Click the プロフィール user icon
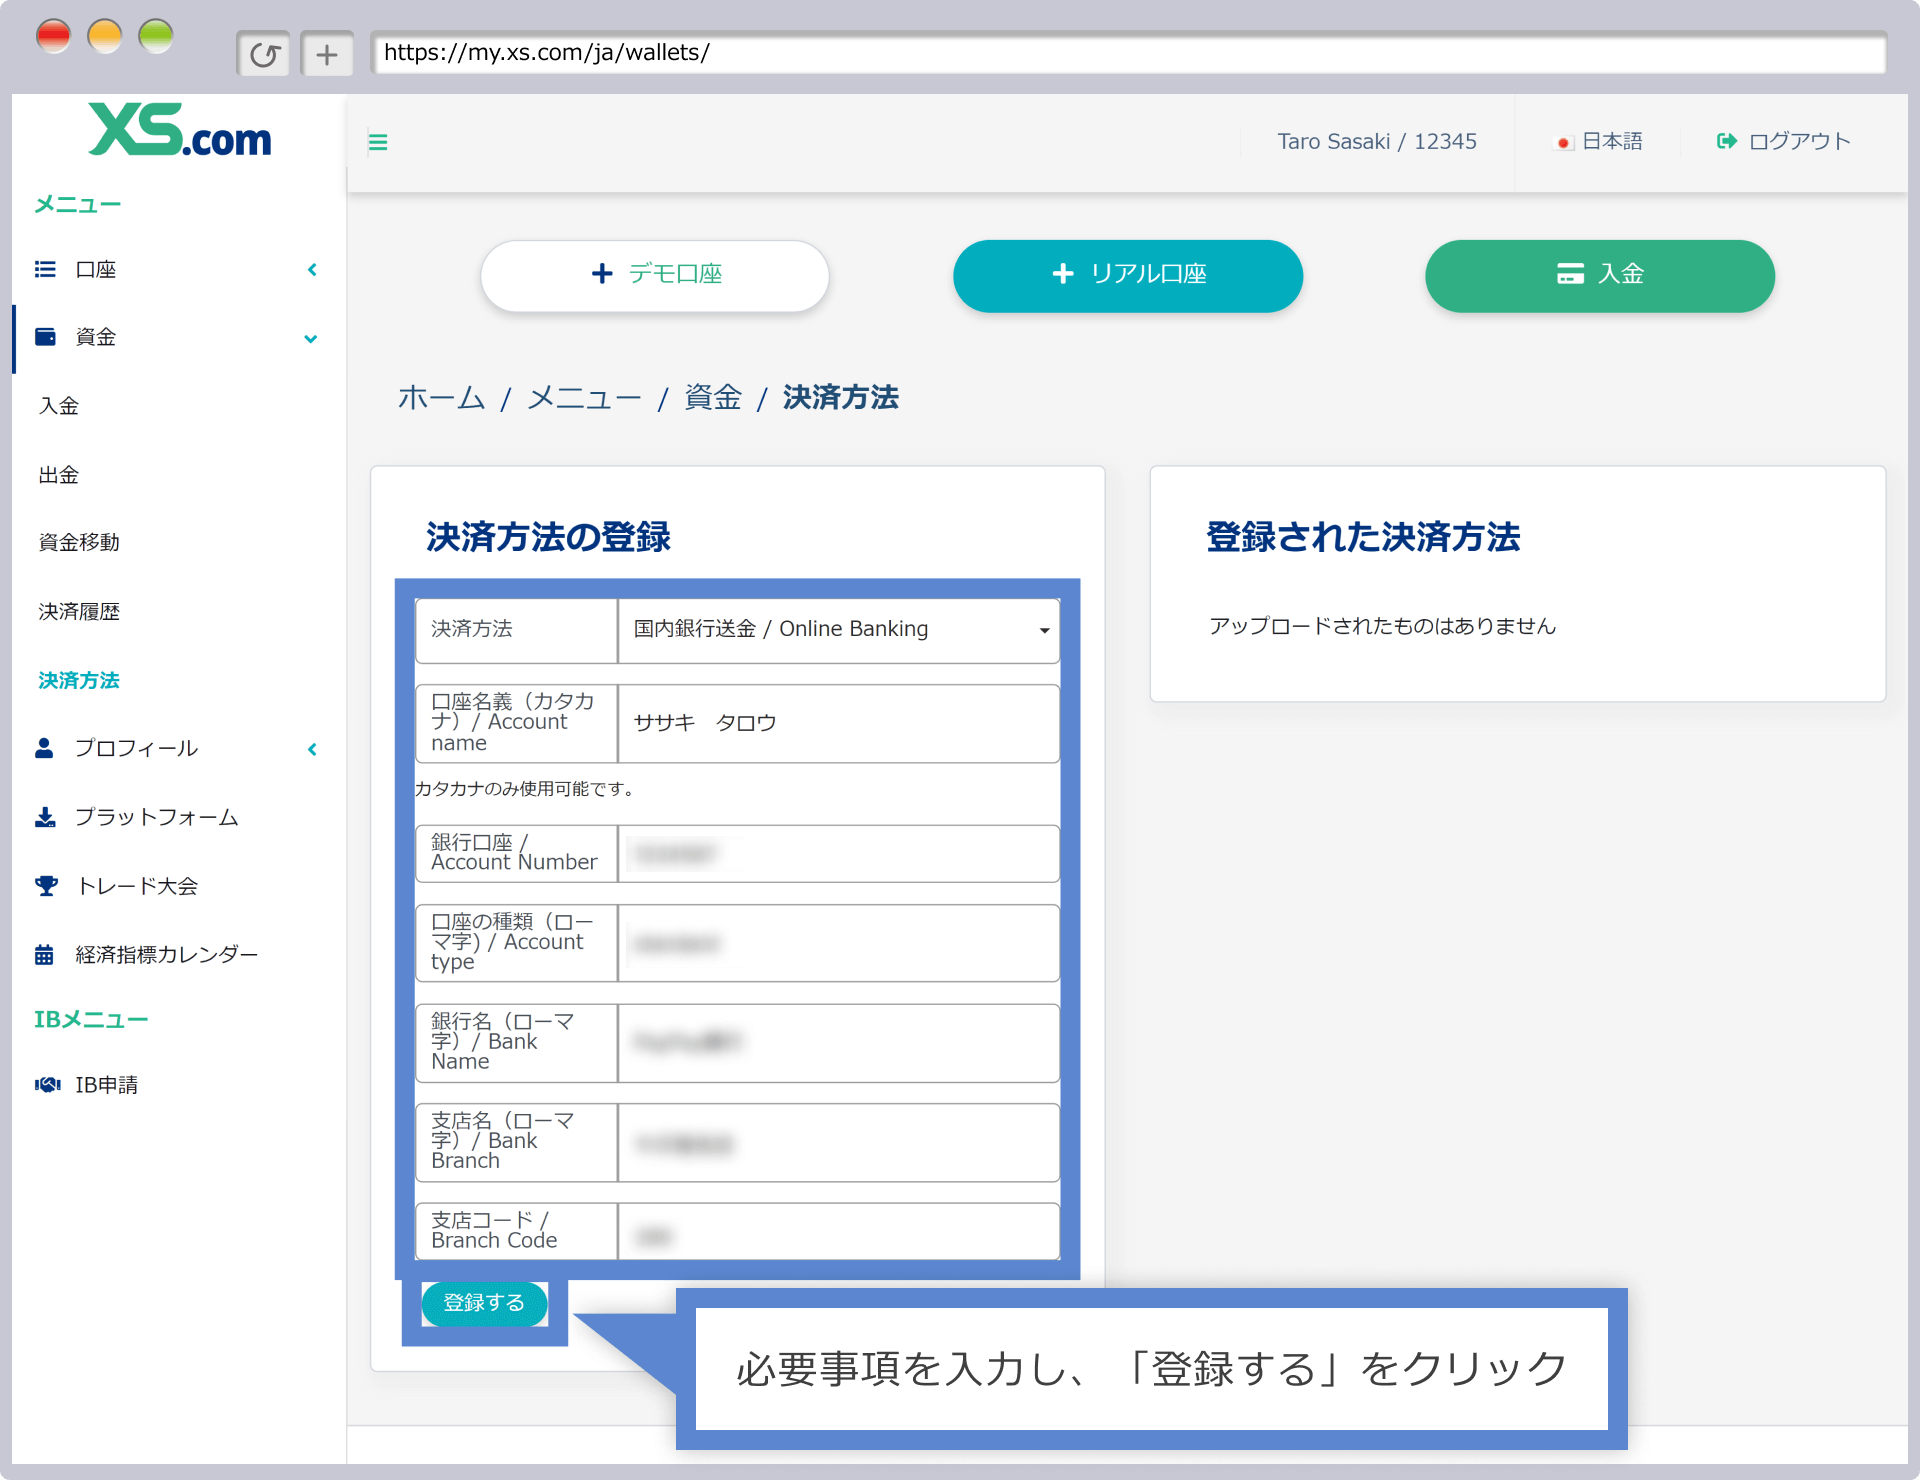This screenshot has height=1480, width=1920. [x=44, y=748]
